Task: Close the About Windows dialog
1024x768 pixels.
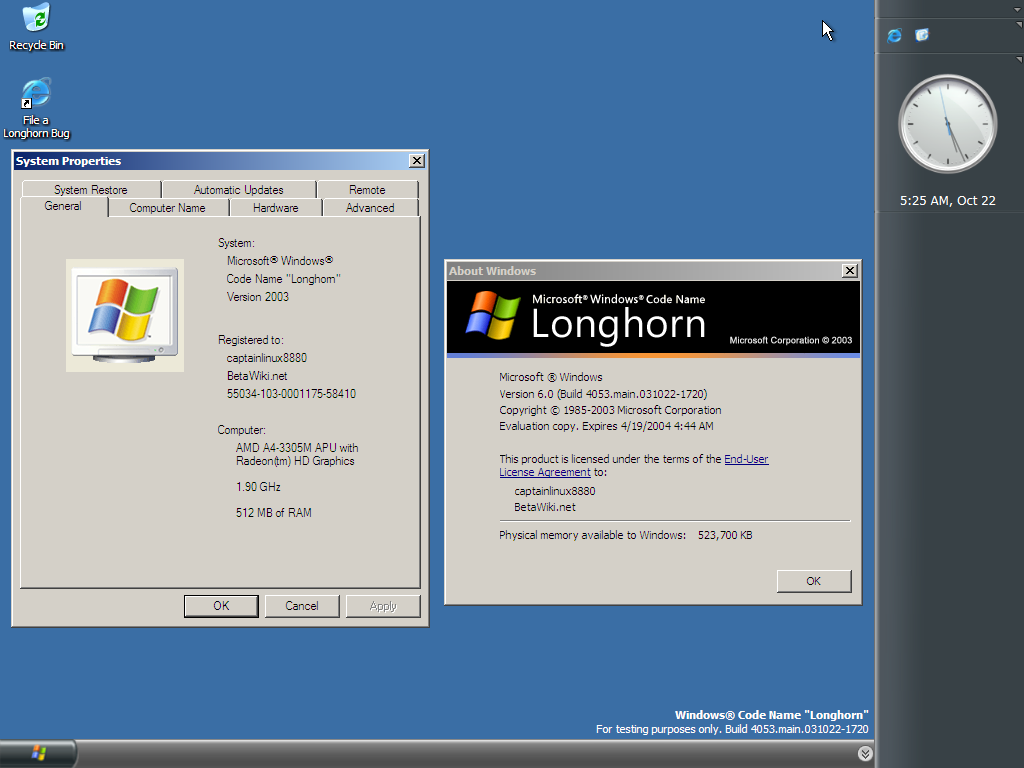Action: (849, 270)
